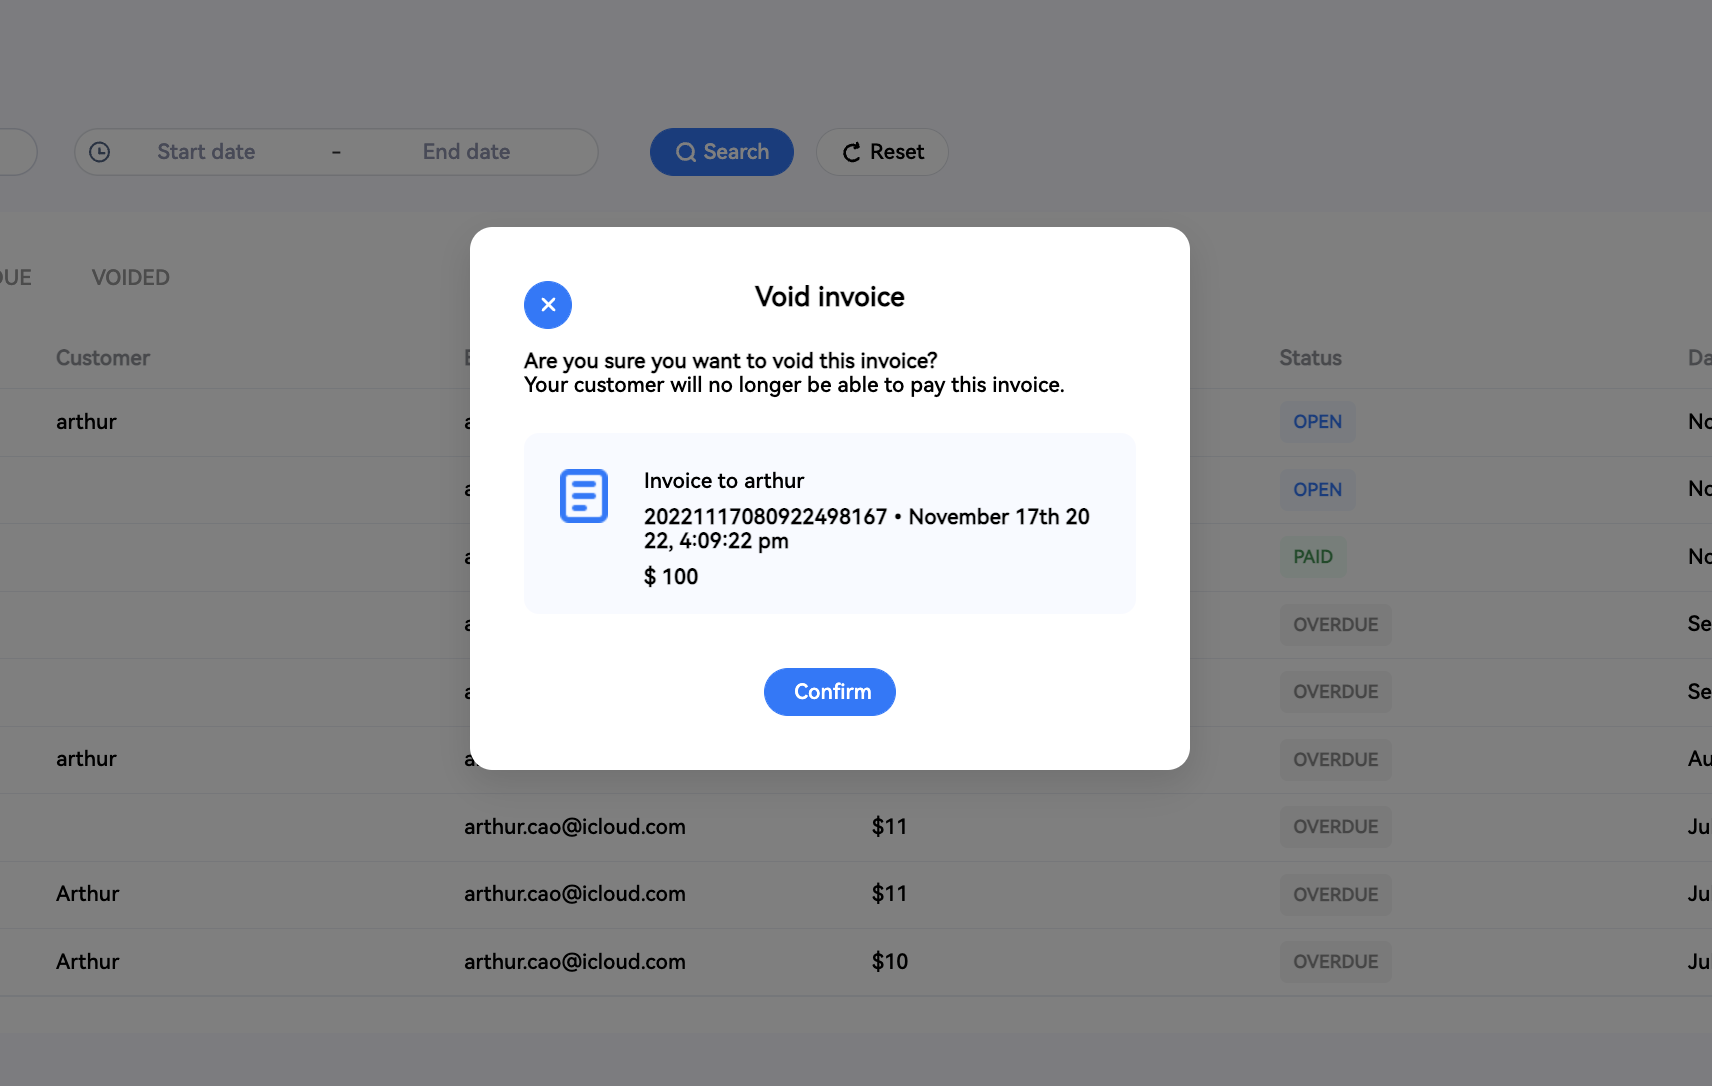Click the End date field
This screenshot has width=1712, height=1086.
[466, 152]
